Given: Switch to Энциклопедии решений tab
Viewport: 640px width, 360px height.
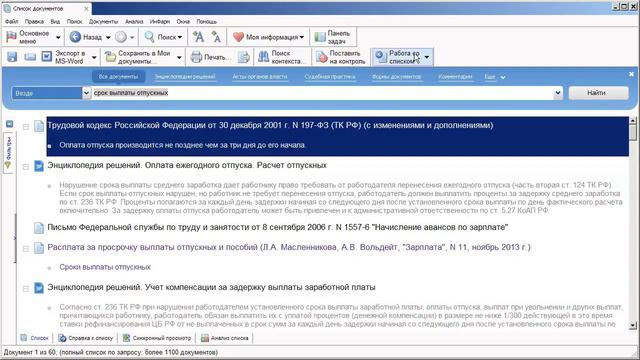Looking at the screenshot, I should click(185, 76).
